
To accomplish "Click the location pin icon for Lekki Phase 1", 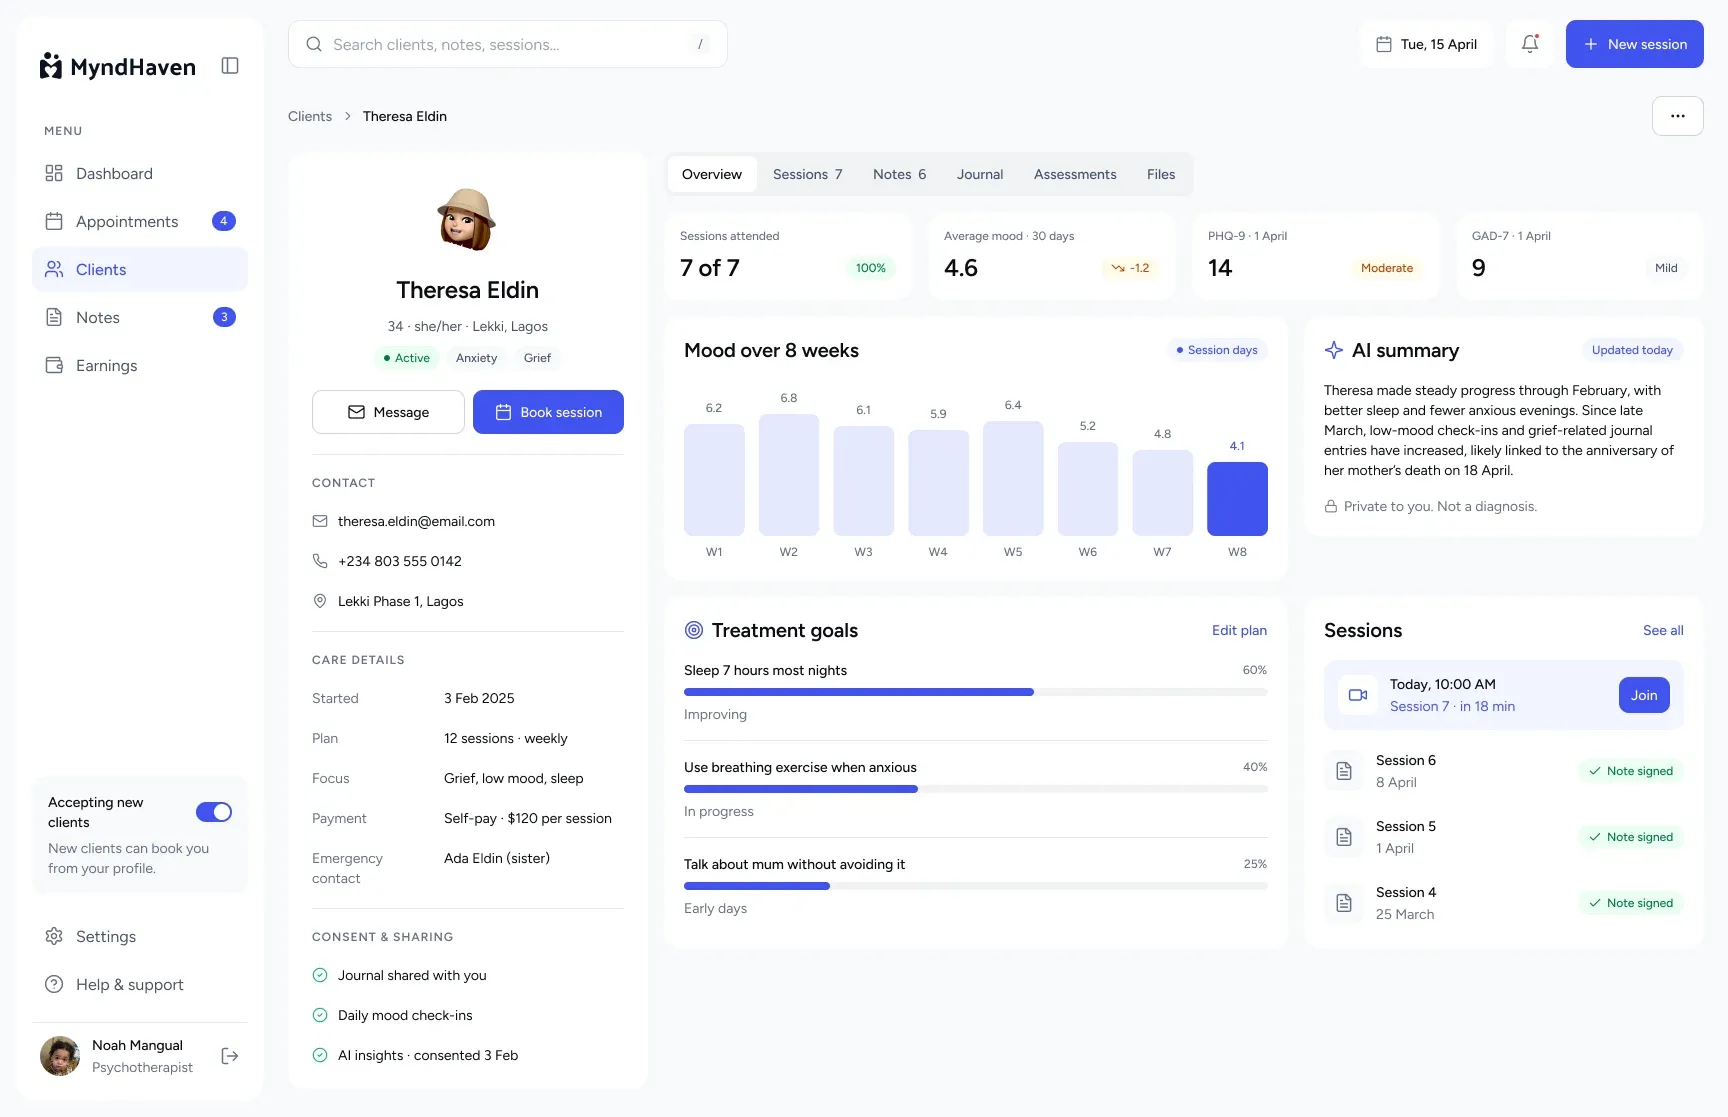I will click(320, 601).
